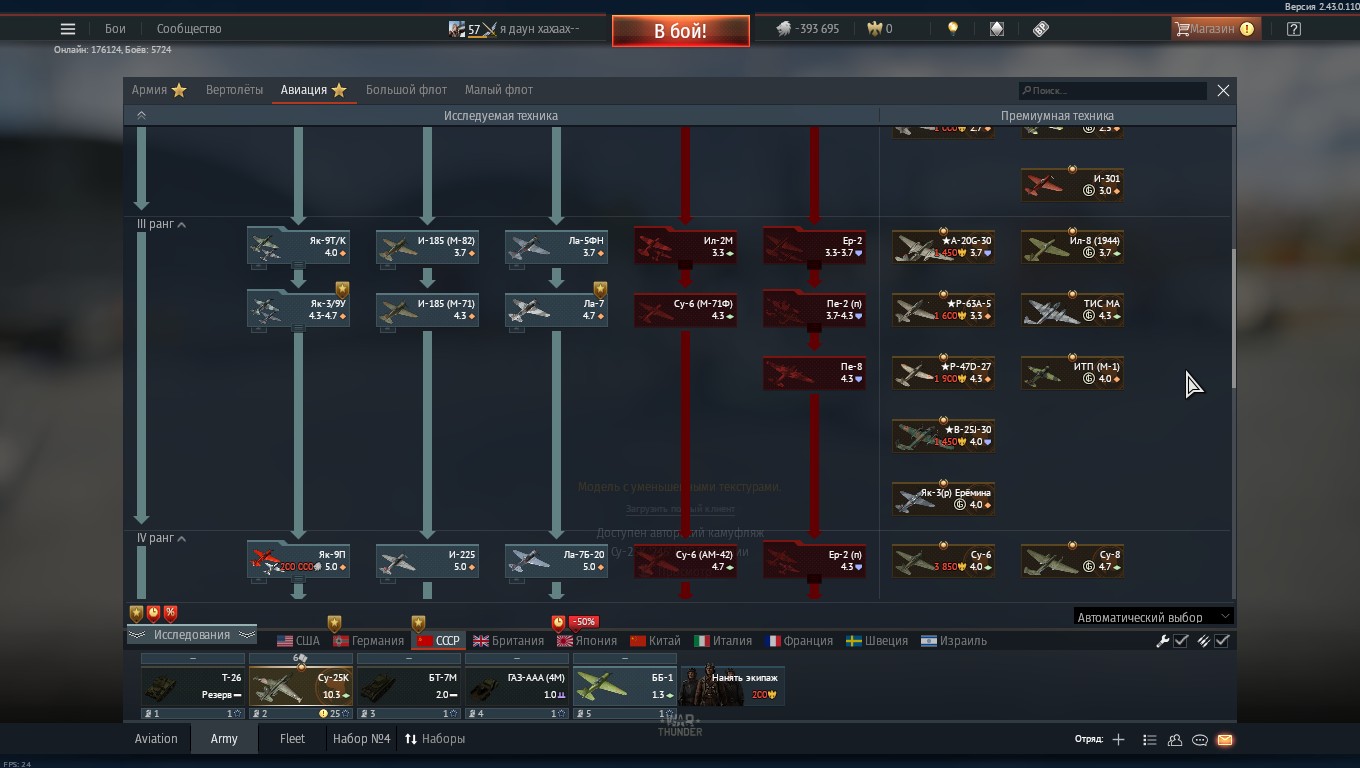This screenshot has height=768, width=1360.
Task: Click the Silver Lions balance icon
Action: coord(784,29)
